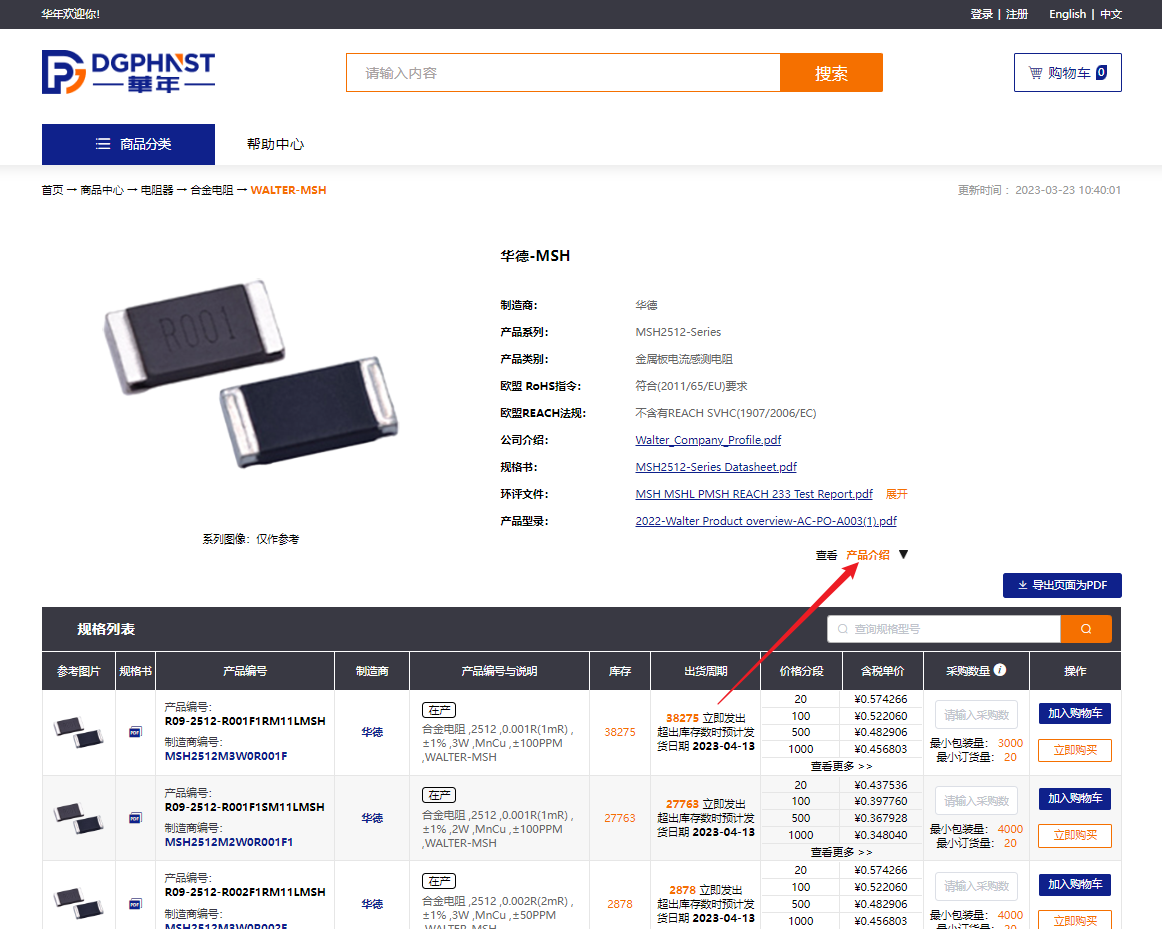
Task: Click 立即购买 for R09-2512-R001F1SM11LMSH
Action: click(1075, 835)
